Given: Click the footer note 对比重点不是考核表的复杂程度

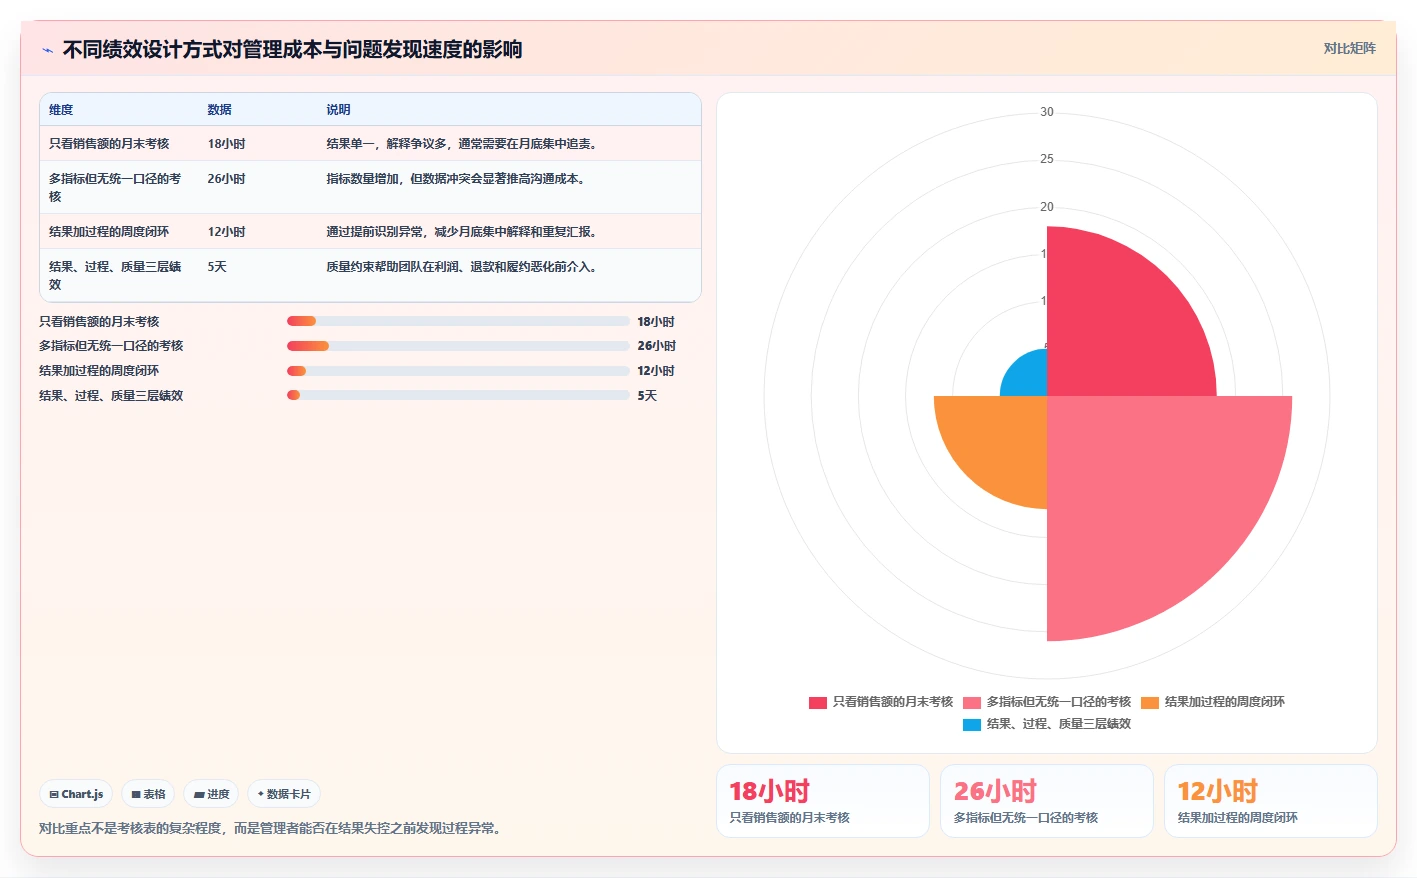Looking at the screenshot, I should pos(270,828).
